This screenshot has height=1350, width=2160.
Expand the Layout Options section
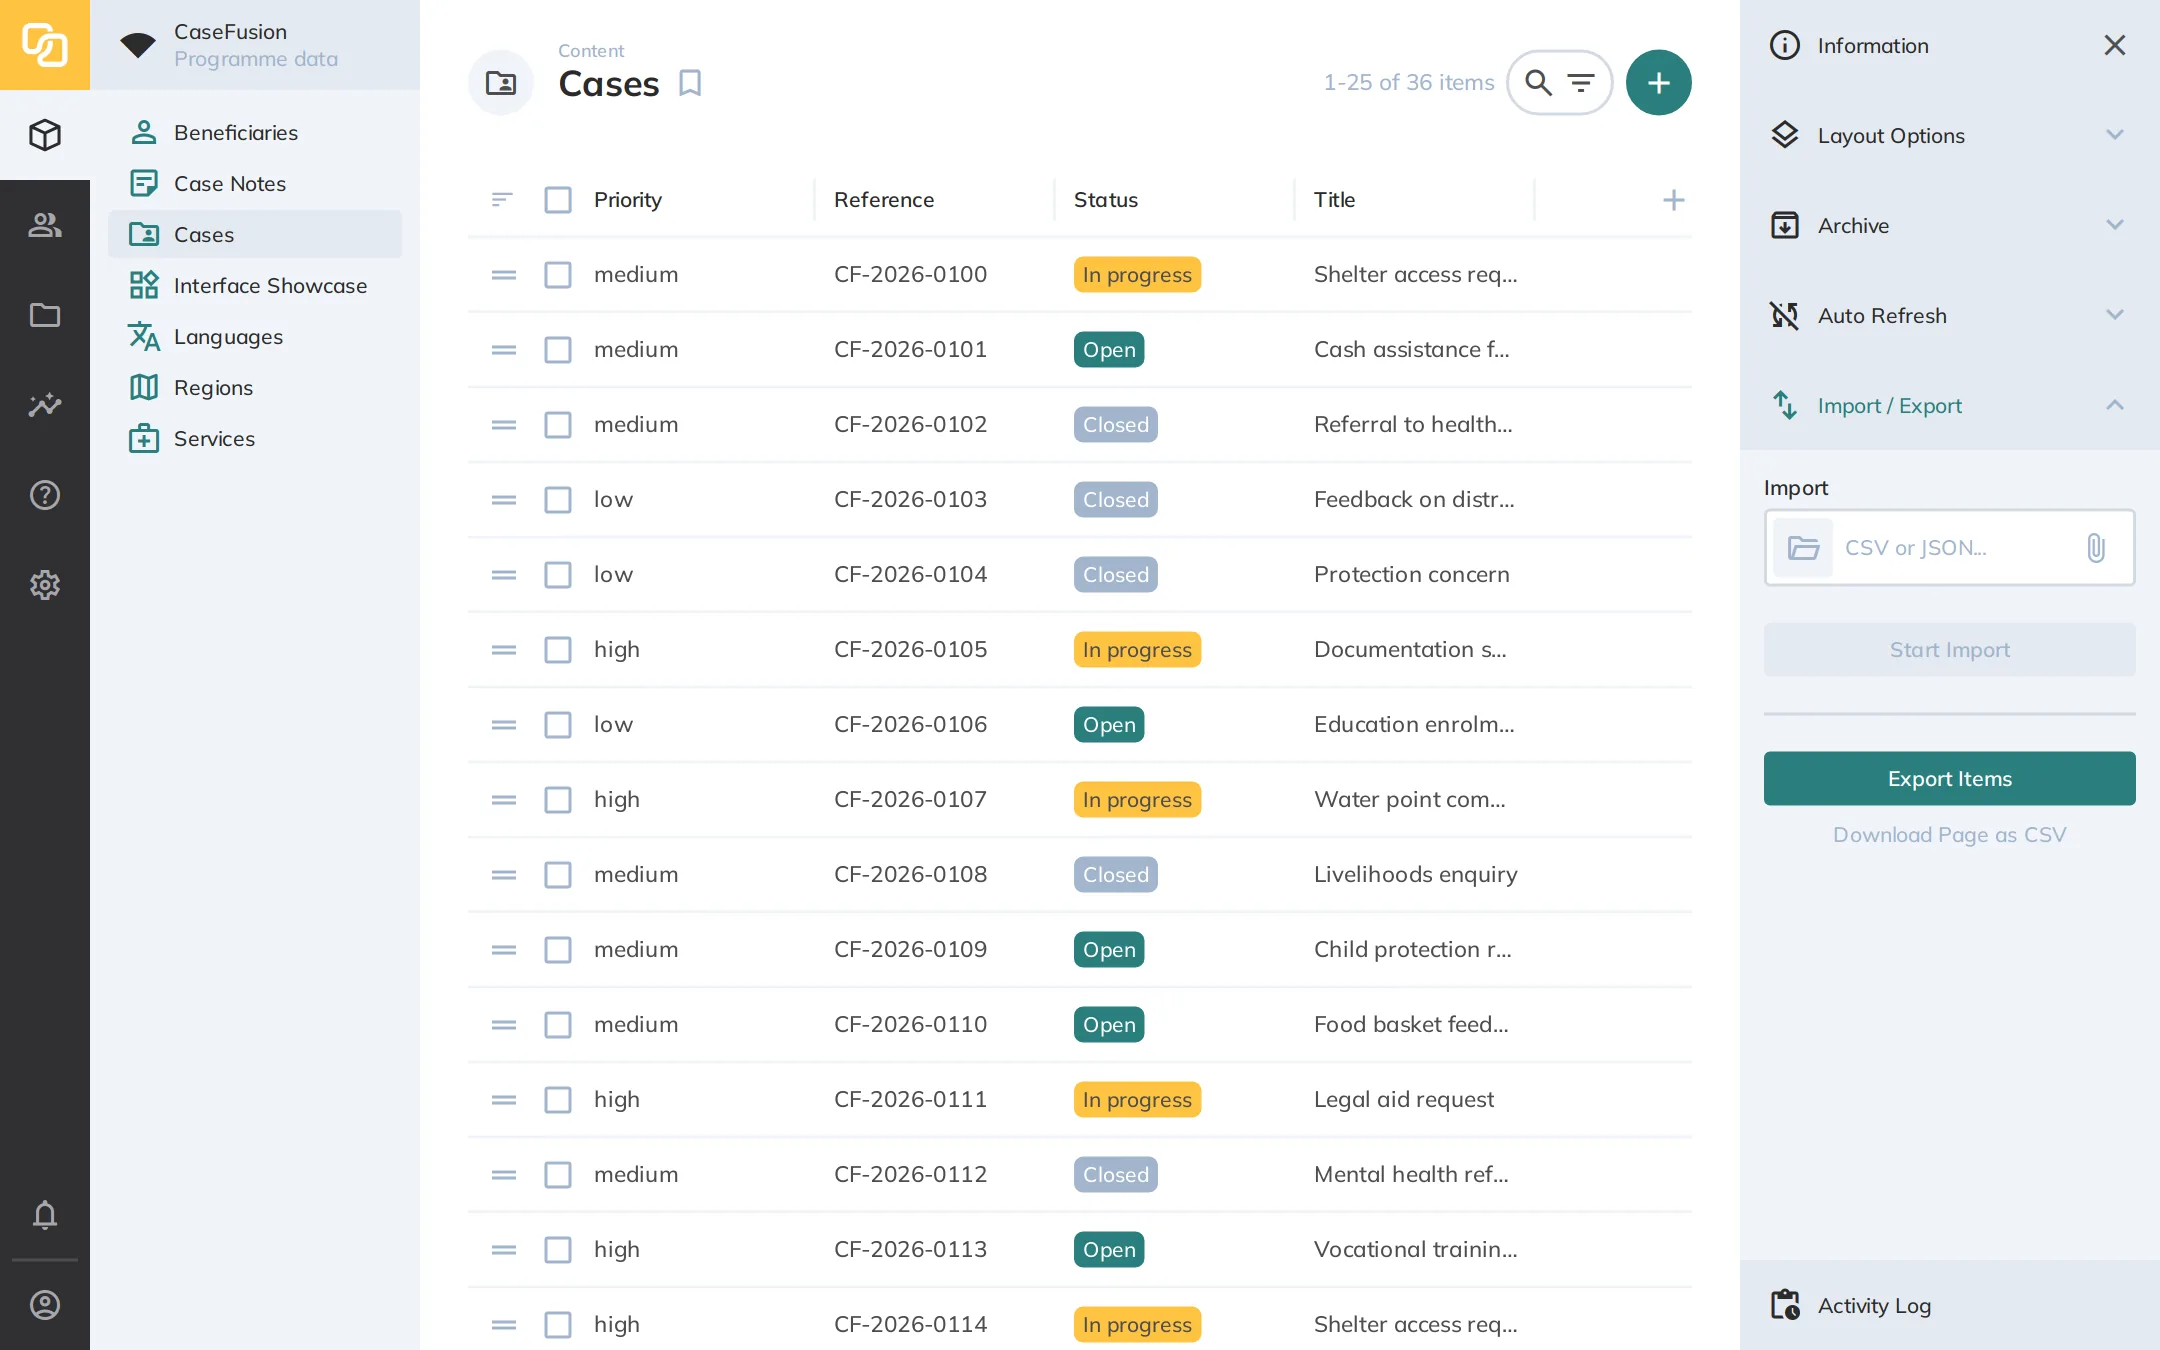1950,135
